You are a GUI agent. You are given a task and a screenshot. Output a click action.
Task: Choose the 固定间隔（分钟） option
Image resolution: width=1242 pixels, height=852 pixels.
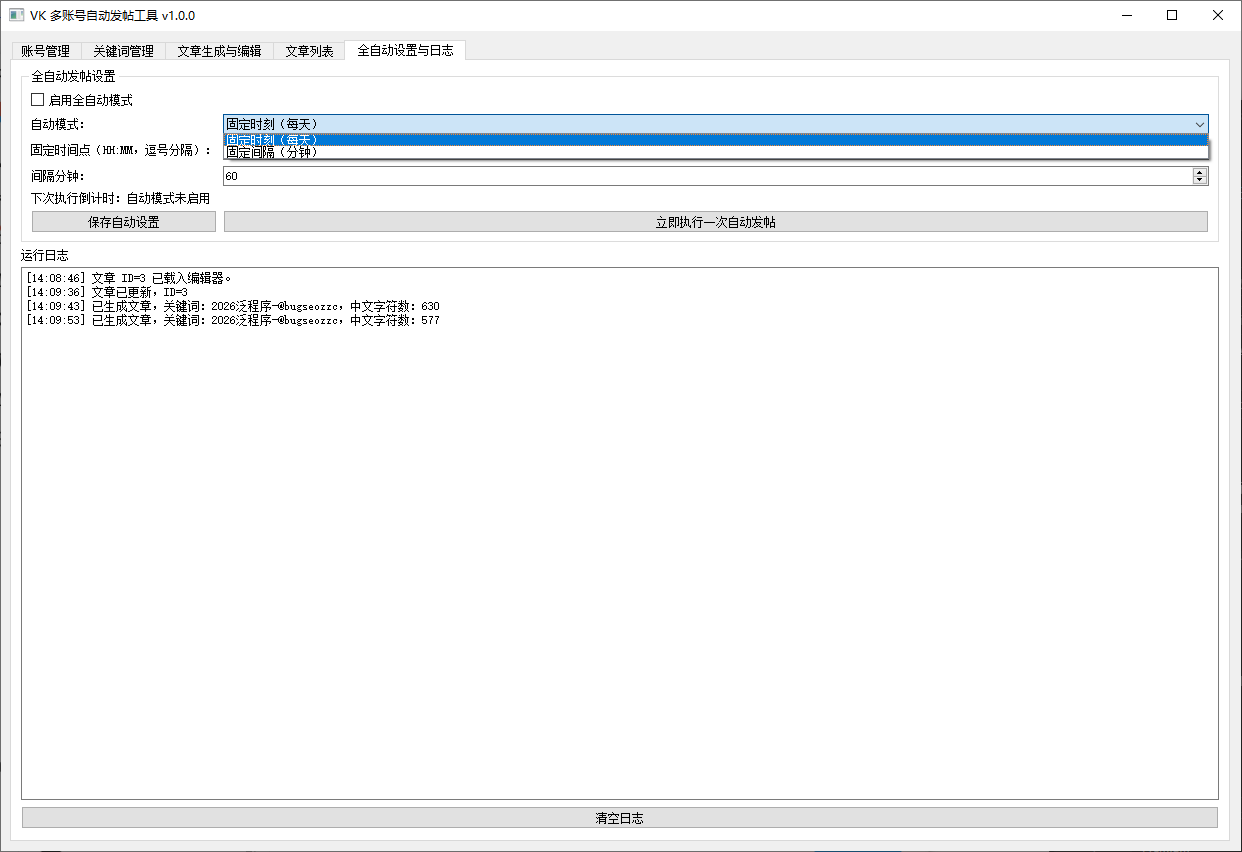(716, 152)
